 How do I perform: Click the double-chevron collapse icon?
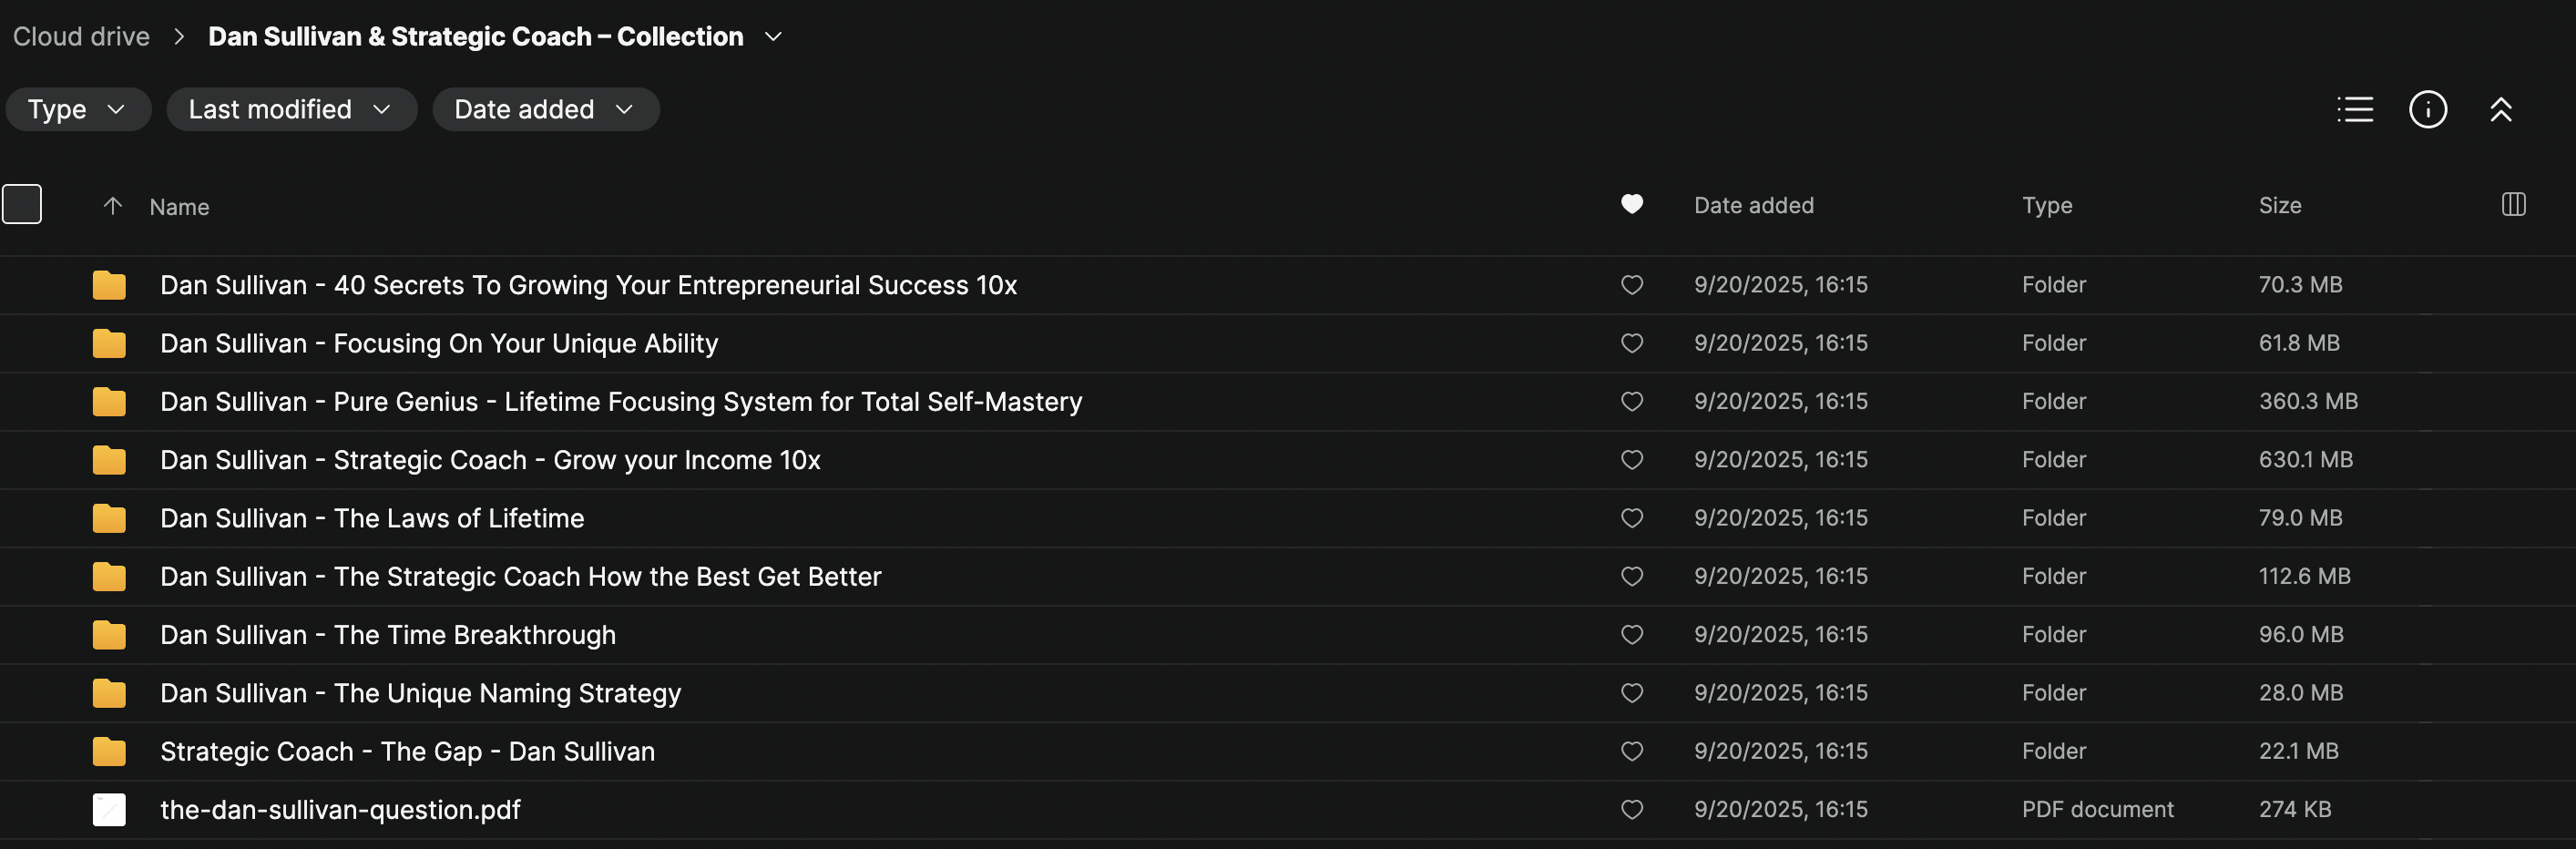pyautogui.click(x=2501, y=109)
